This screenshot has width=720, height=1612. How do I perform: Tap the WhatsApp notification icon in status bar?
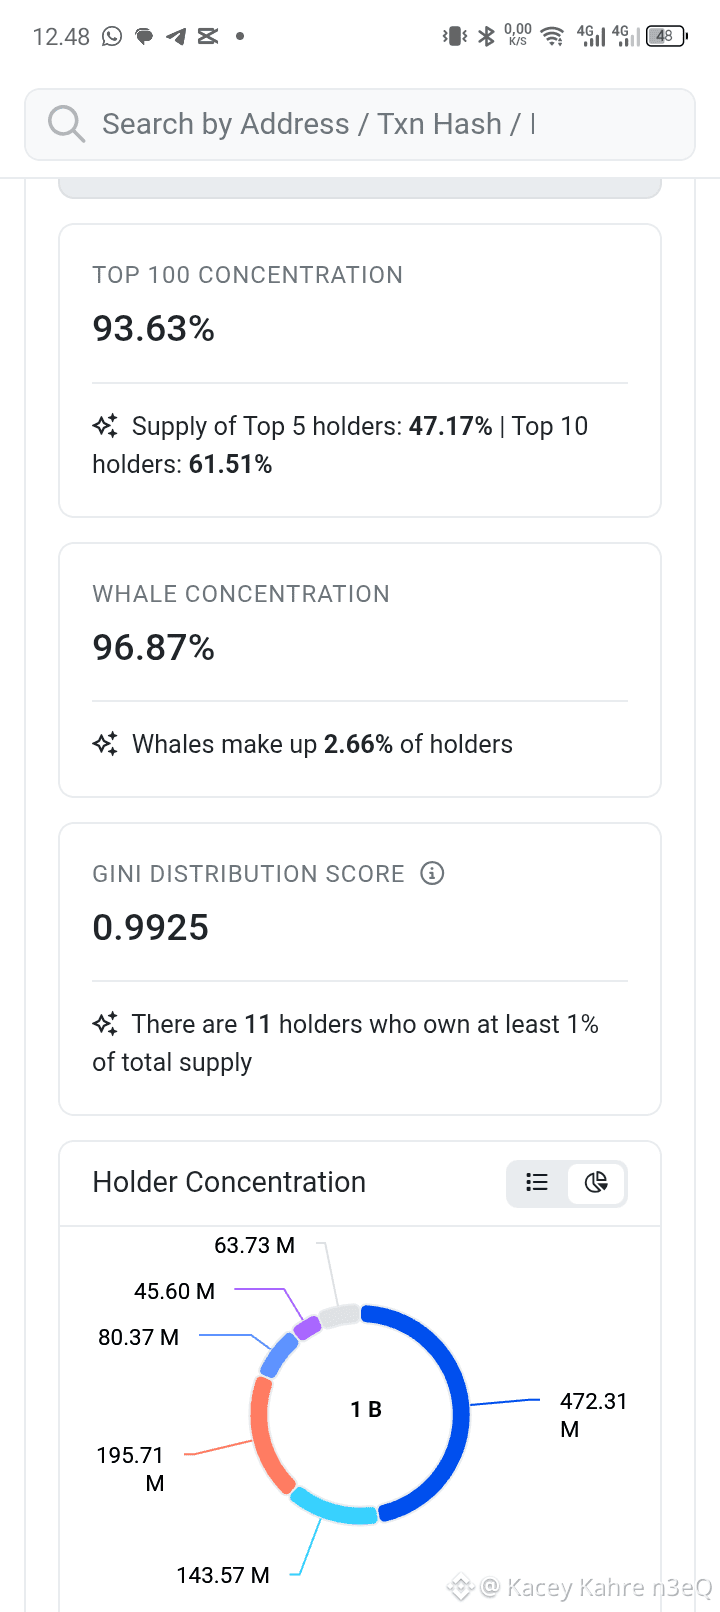click(112, 36)
